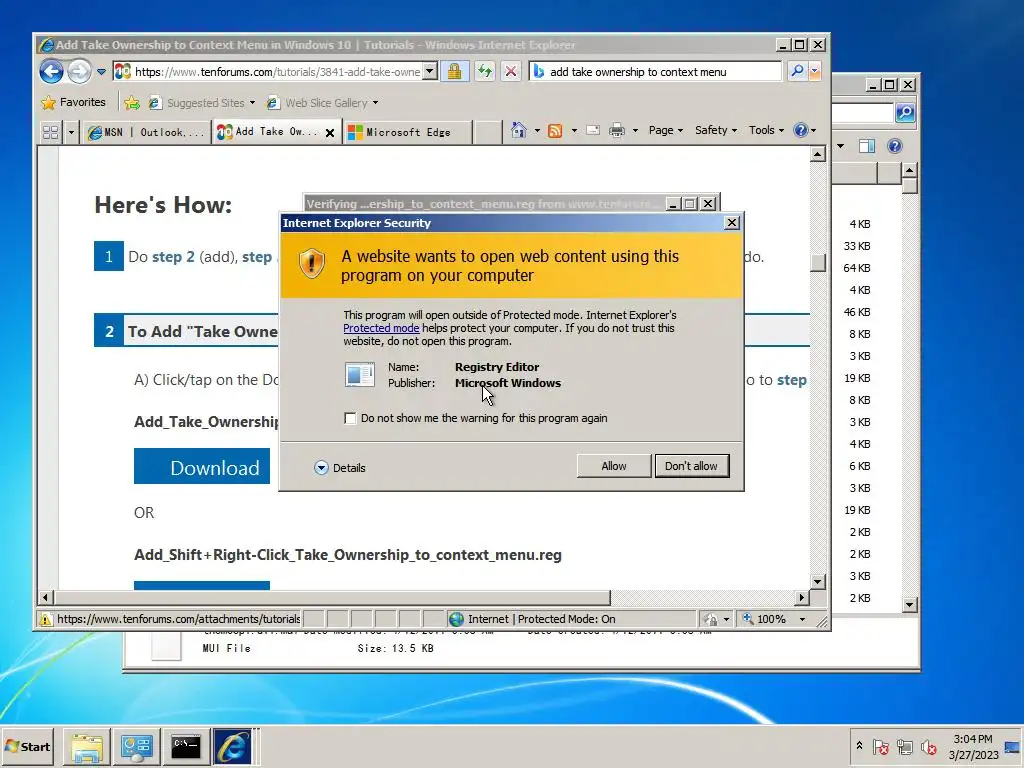The image size is (1024, 768).
Task: Close the Add Take Ownership tab
Action: pos(330,133)
